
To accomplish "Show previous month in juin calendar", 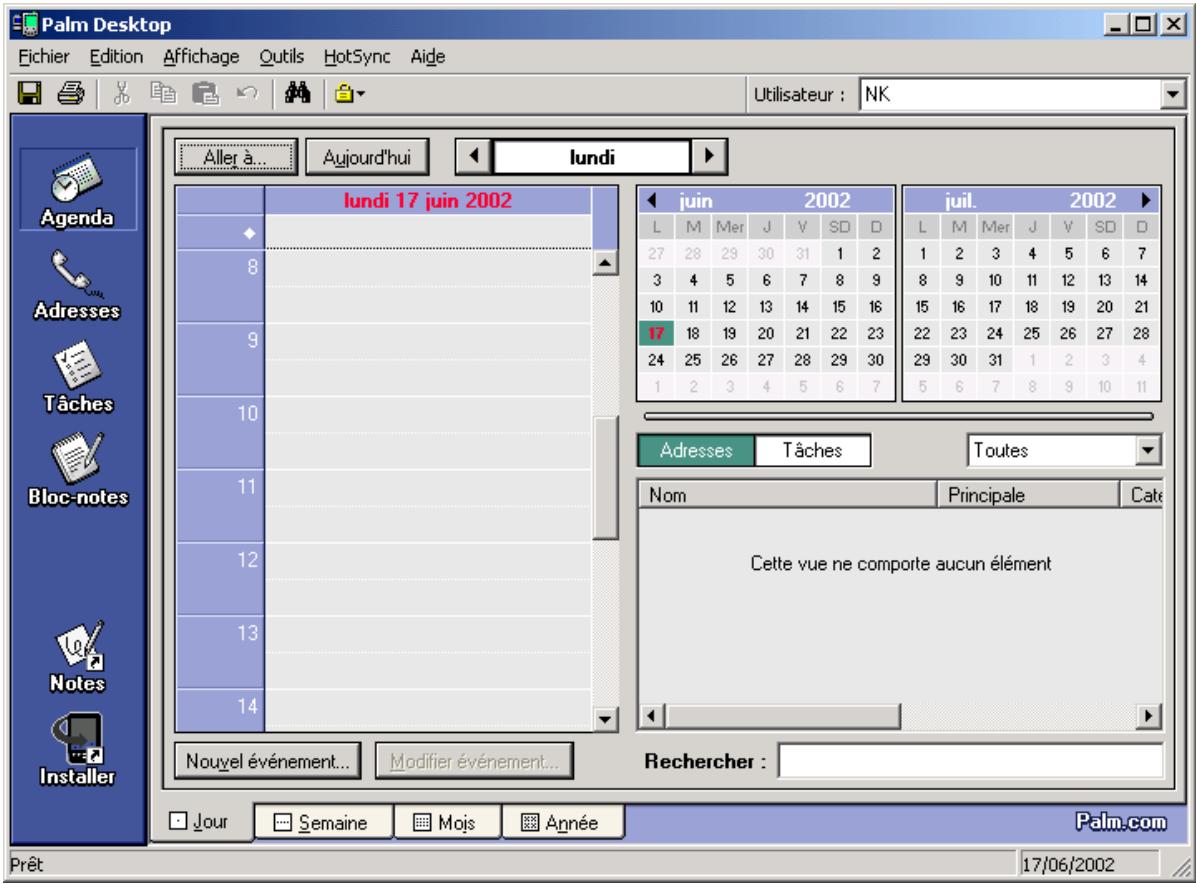I will (x=652, y=201).
